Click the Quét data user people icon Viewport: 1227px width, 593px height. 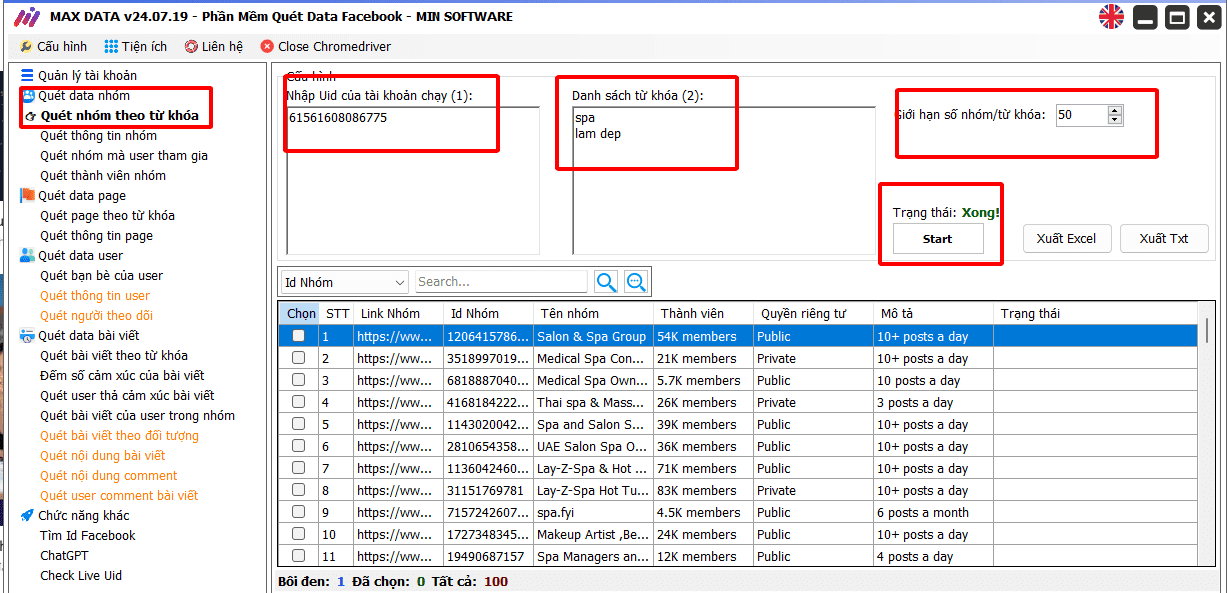(x=27, y=255)
